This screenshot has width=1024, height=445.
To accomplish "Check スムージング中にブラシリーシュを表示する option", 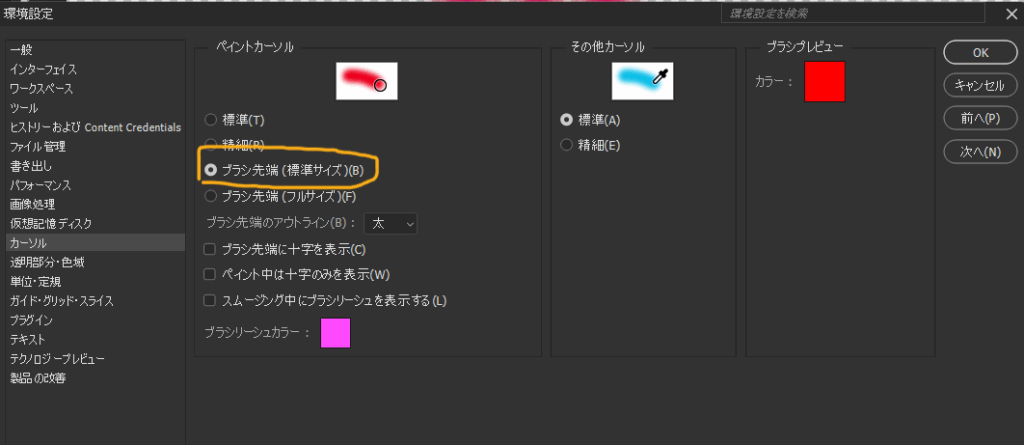I will [210, 300].
